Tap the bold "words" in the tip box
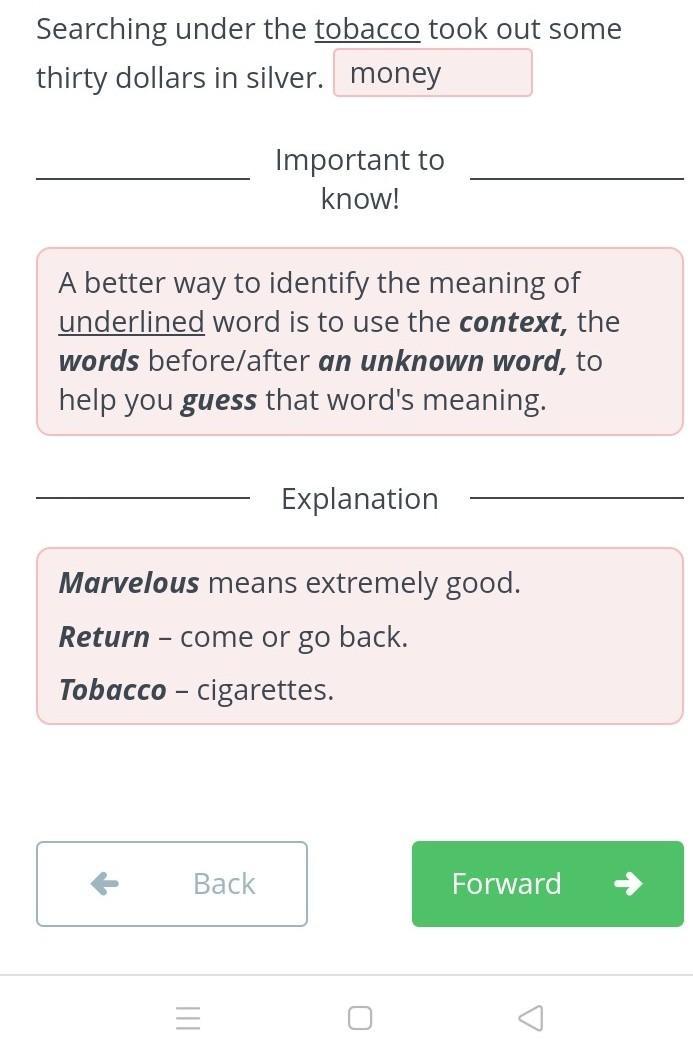Viewport: 693px width, 1062px height. pyautogui.click(x=99, y=360)
